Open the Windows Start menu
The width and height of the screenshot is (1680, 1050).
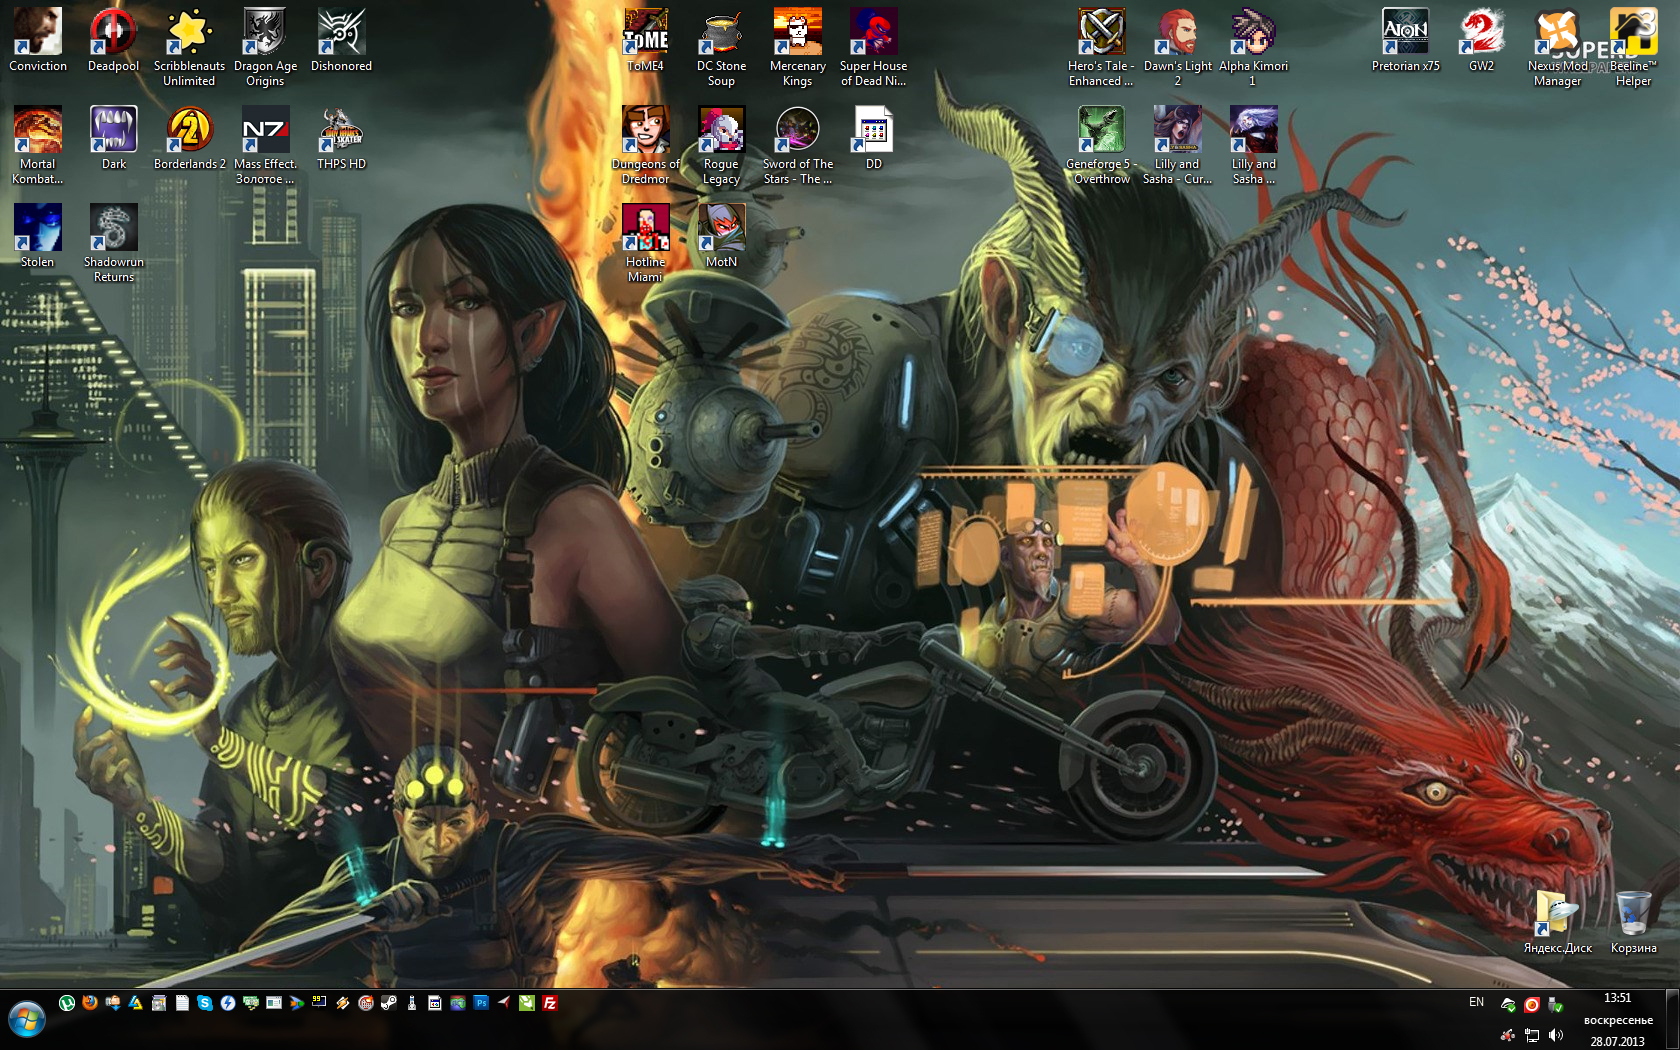pos(27,1020)
